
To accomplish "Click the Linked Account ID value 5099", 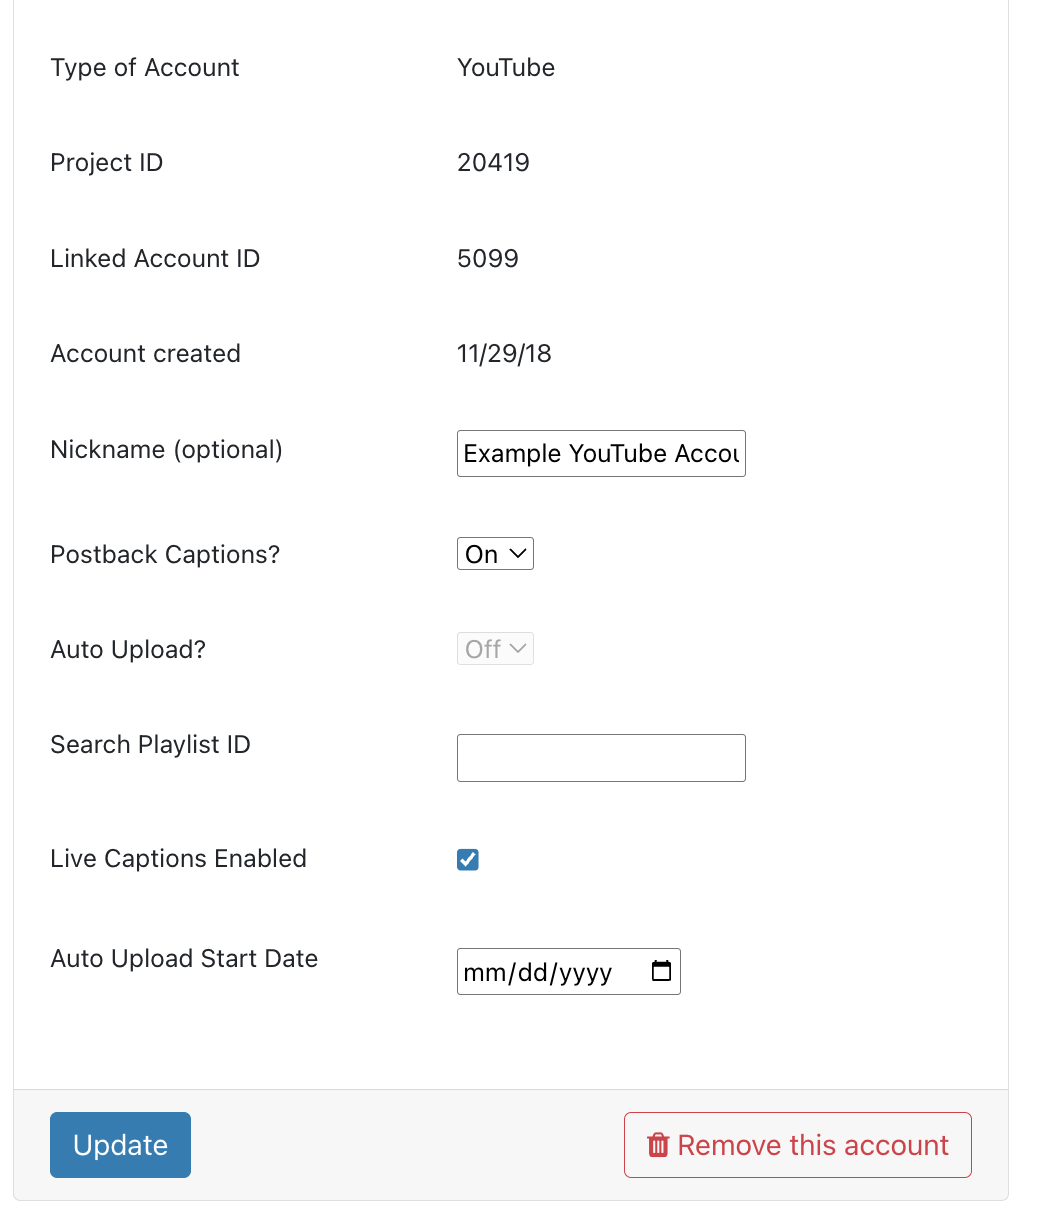I will [x=488, y=259].
